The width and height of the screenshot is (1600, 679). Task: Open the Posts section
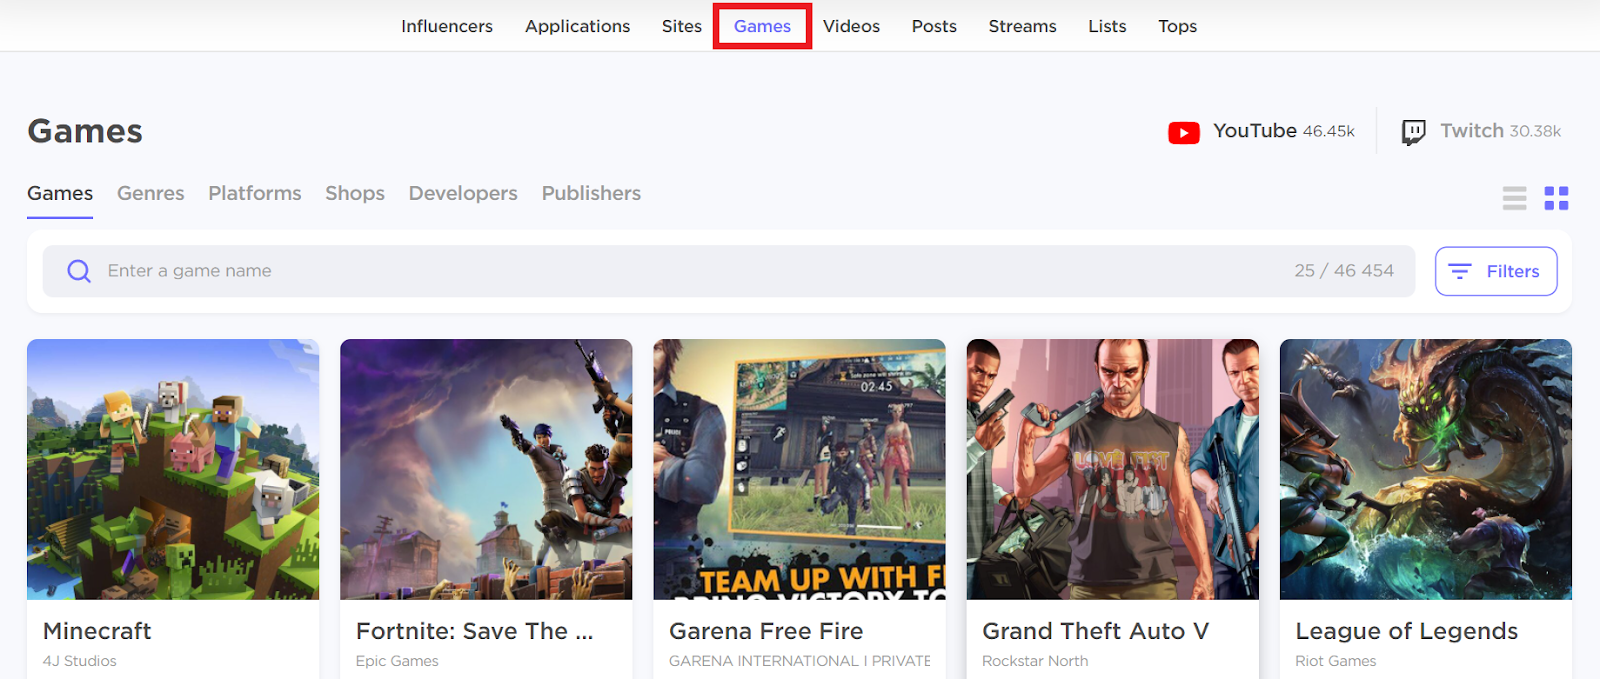pos(934,26)
